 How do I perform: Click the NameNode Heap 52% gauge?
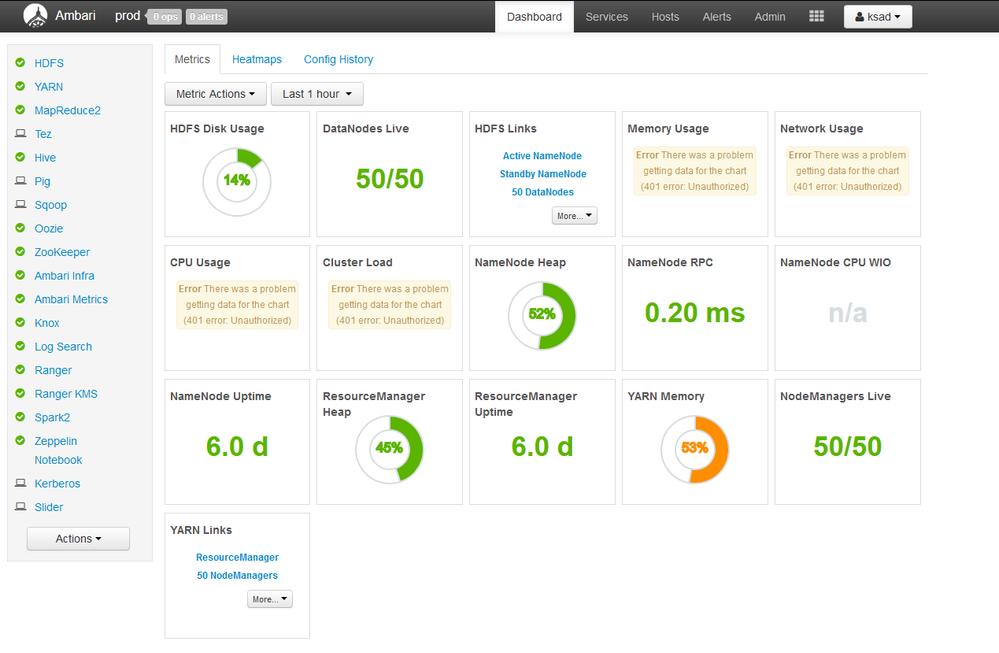[542, 316]
